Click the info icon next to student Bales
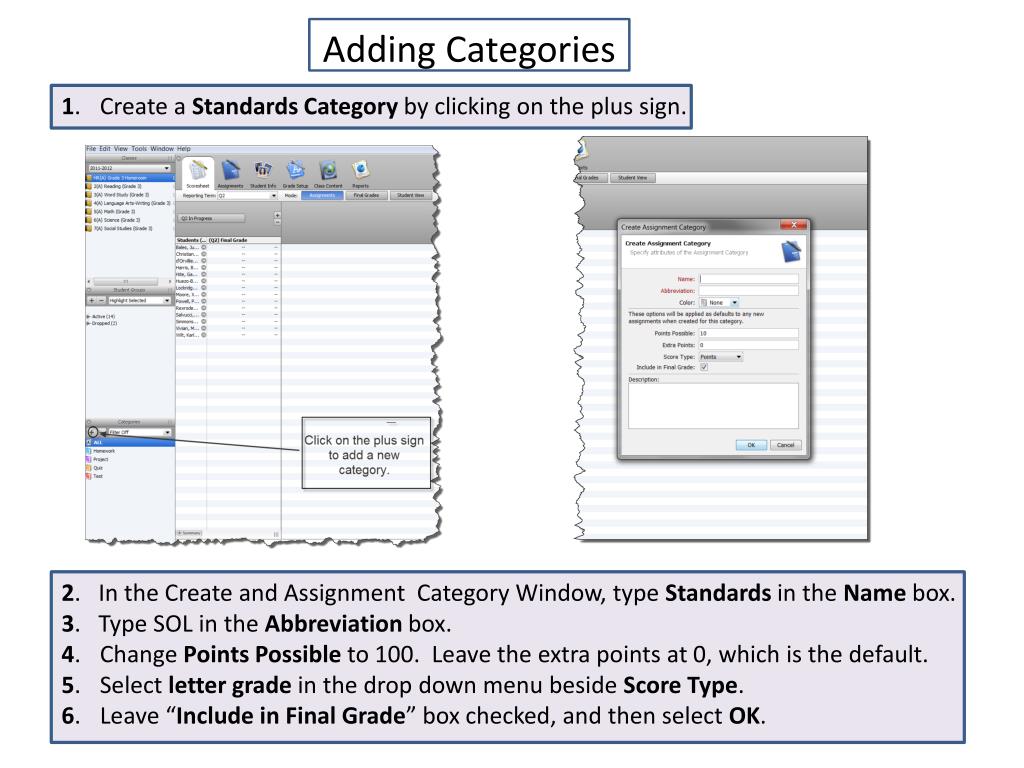This screenshot has height=768, width=1024. 204,248
